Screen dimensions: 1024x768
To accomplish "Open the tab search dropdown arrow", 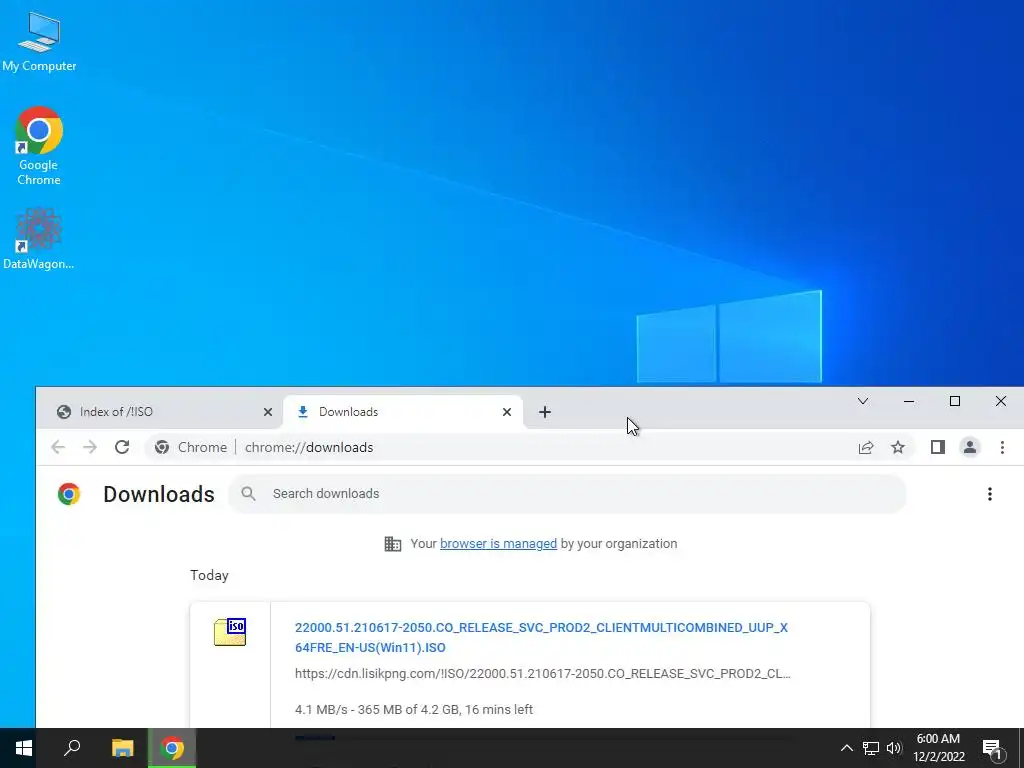I will point(863,401).
